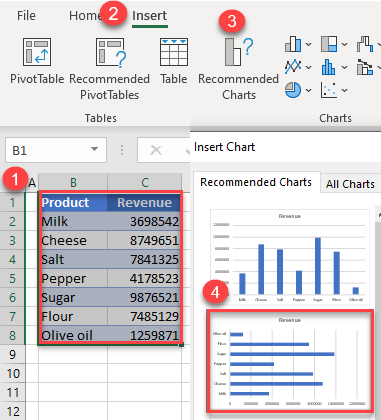Click the hierarchy treemap chart icon
The height and width of the screenshot is (420, 381).
click(329, 44)
